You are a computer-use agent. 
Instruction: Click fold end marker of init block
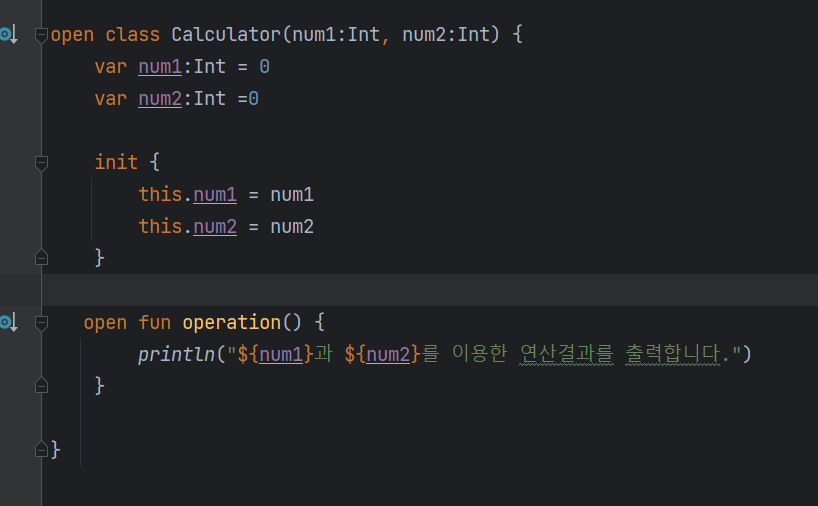[x=41, y=258]
